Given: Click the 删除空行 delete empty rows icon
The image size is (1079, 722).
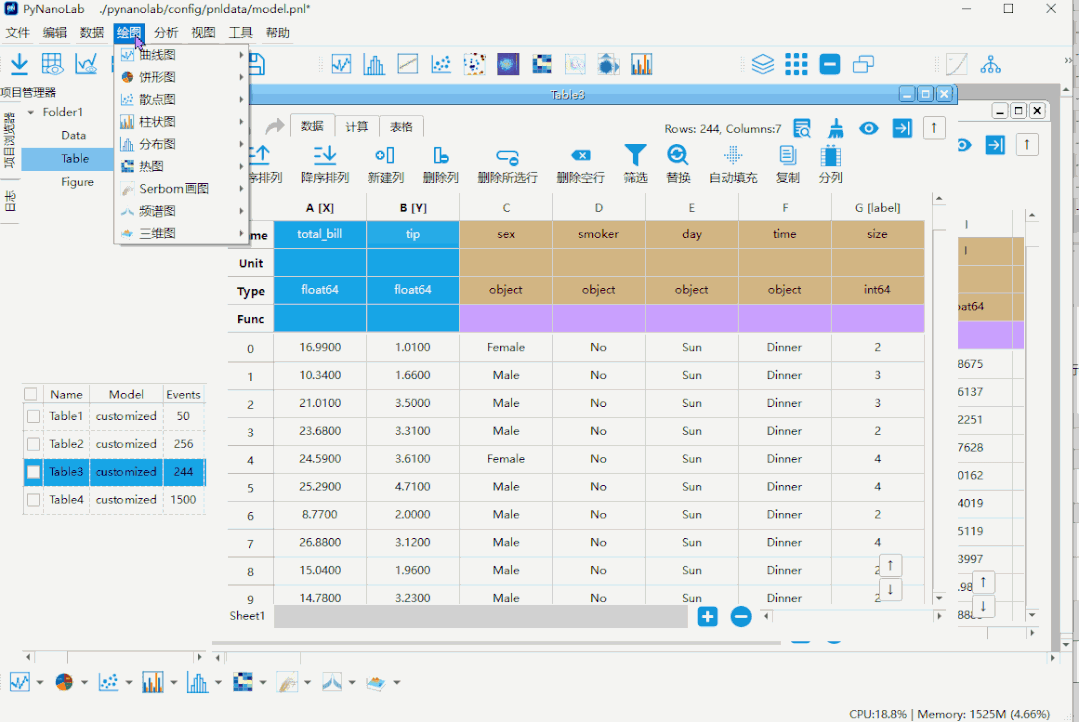Looking at the screenshot, I should tap(580, 156).
